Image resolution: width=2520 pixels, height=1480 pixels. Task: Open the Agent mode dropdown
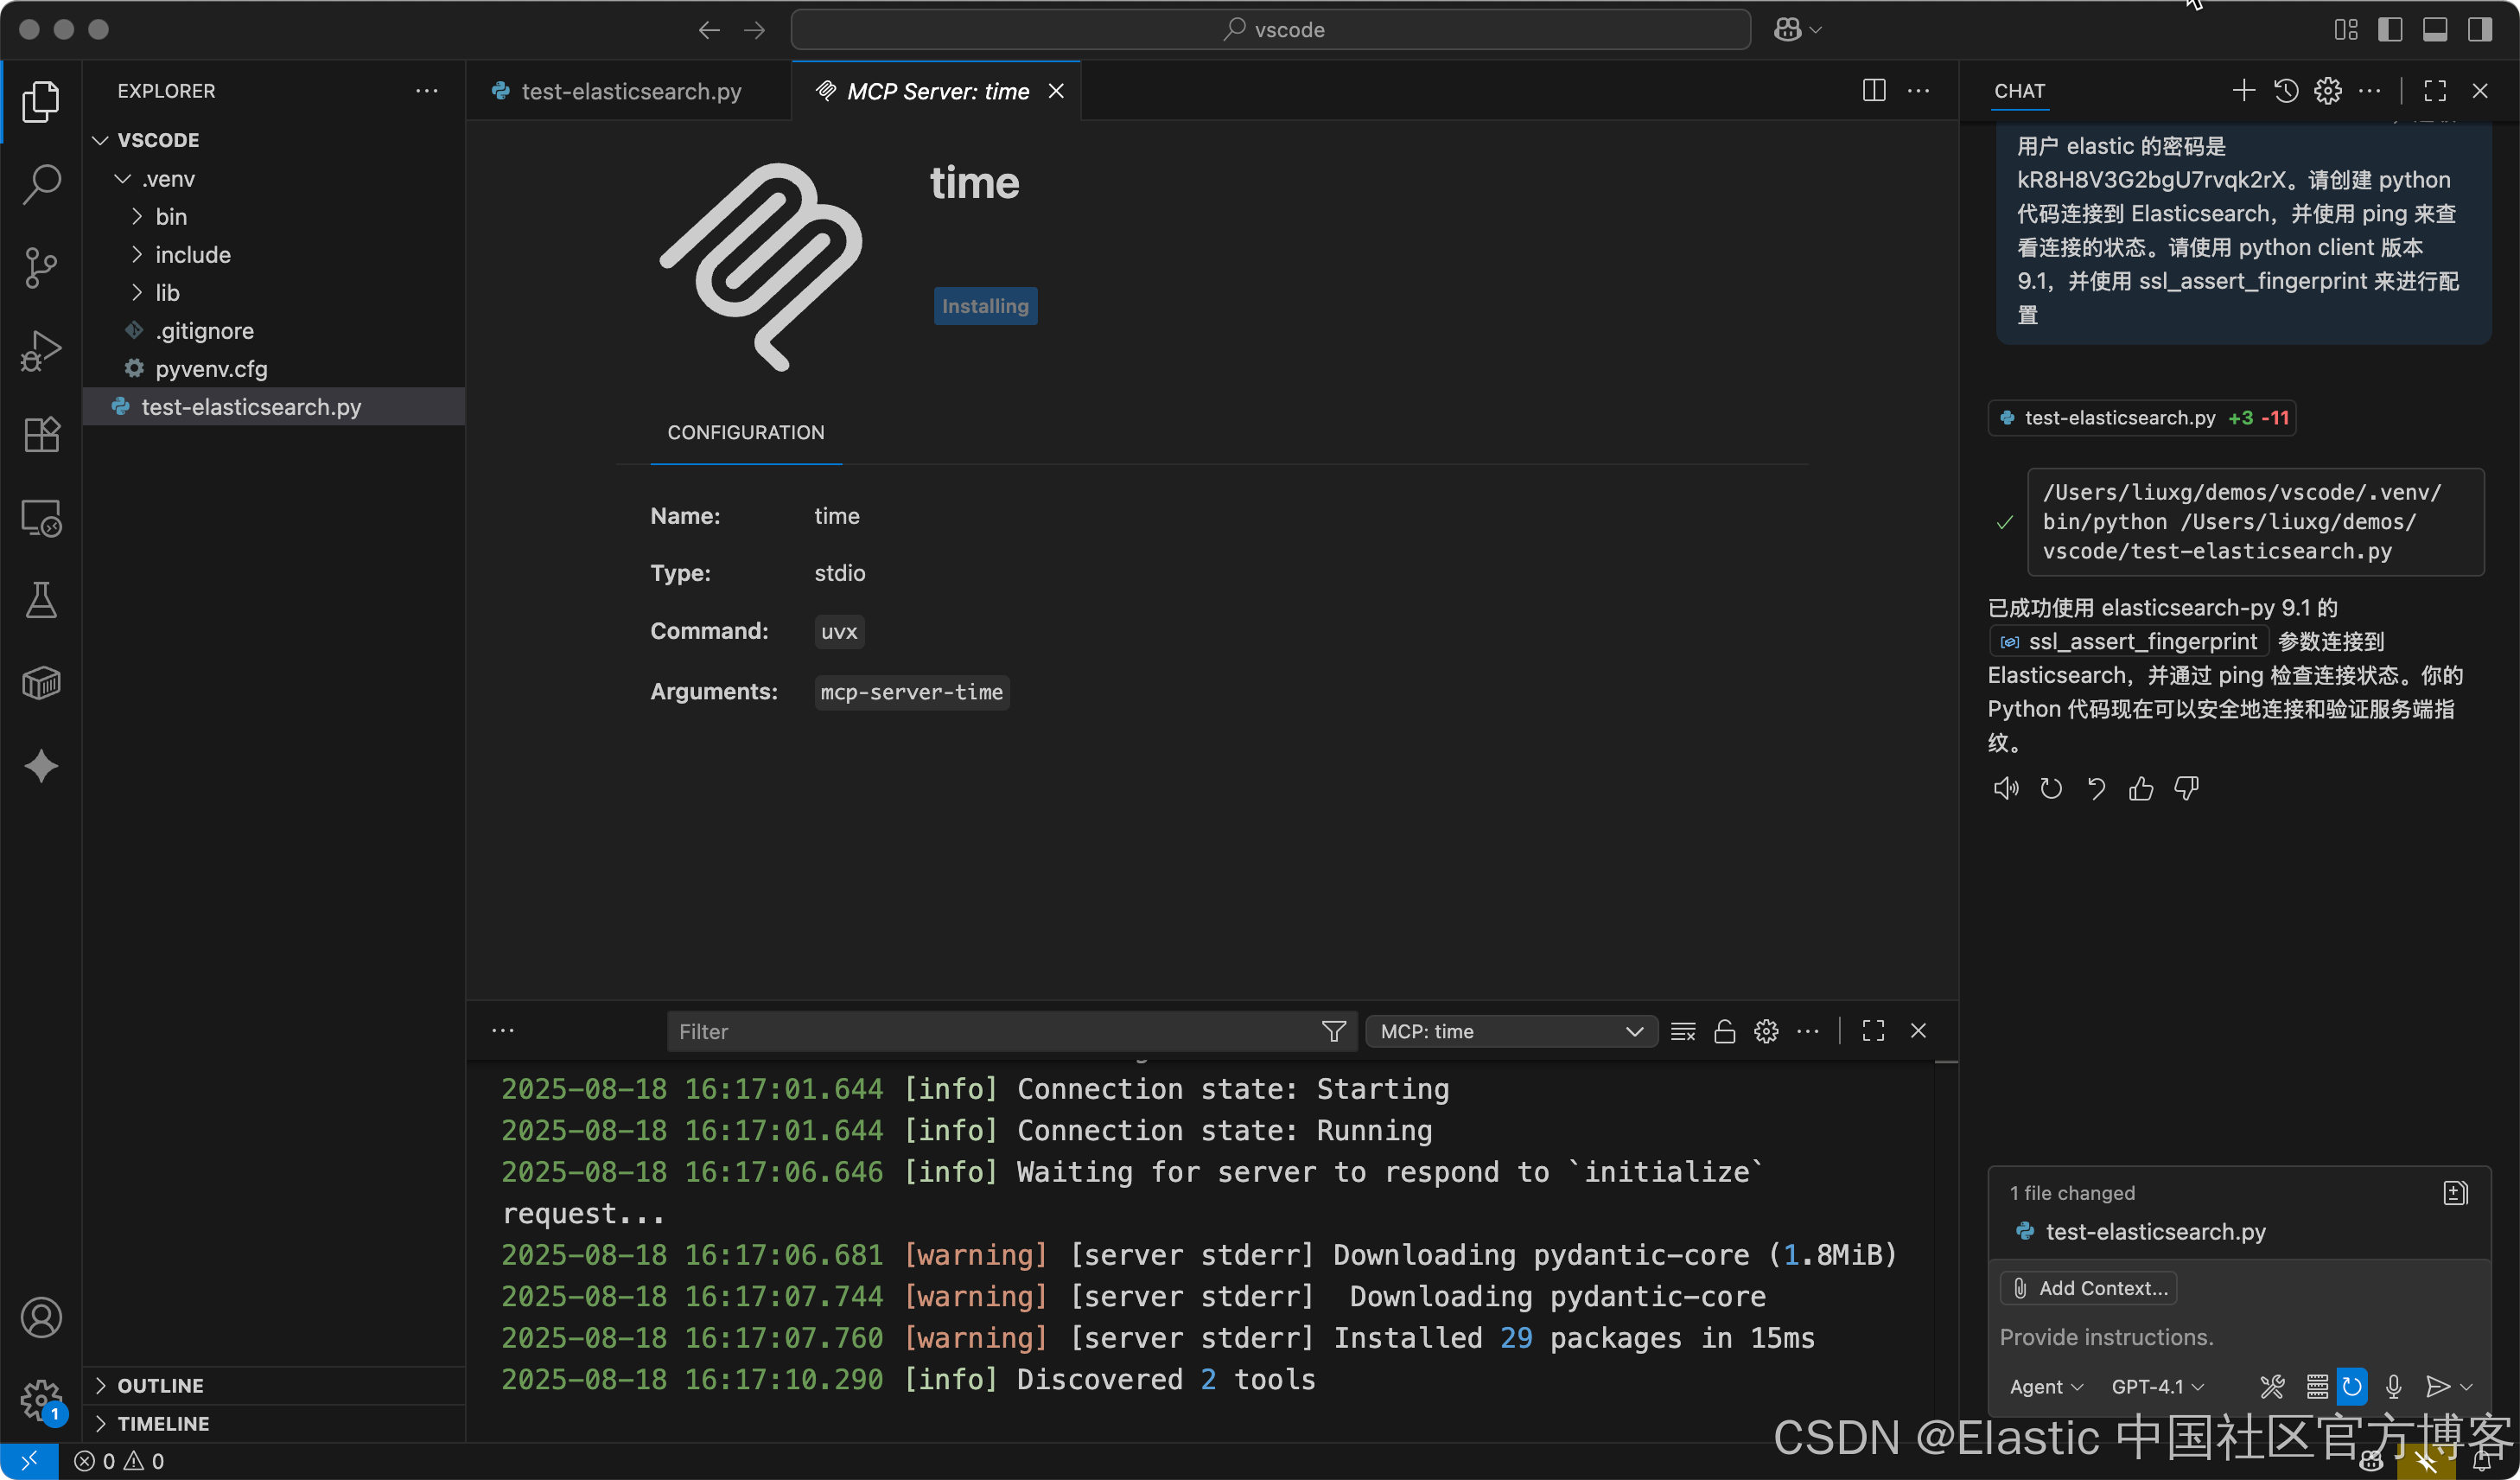(2046, 1387)
